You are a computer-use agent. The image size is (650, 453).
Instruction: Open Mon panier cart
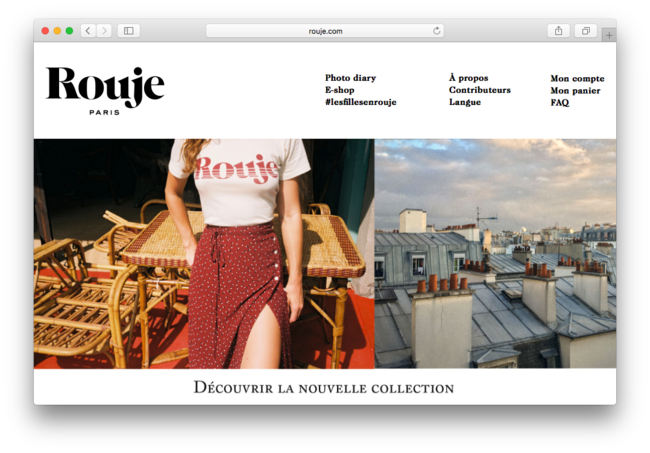tap(575, 90)
